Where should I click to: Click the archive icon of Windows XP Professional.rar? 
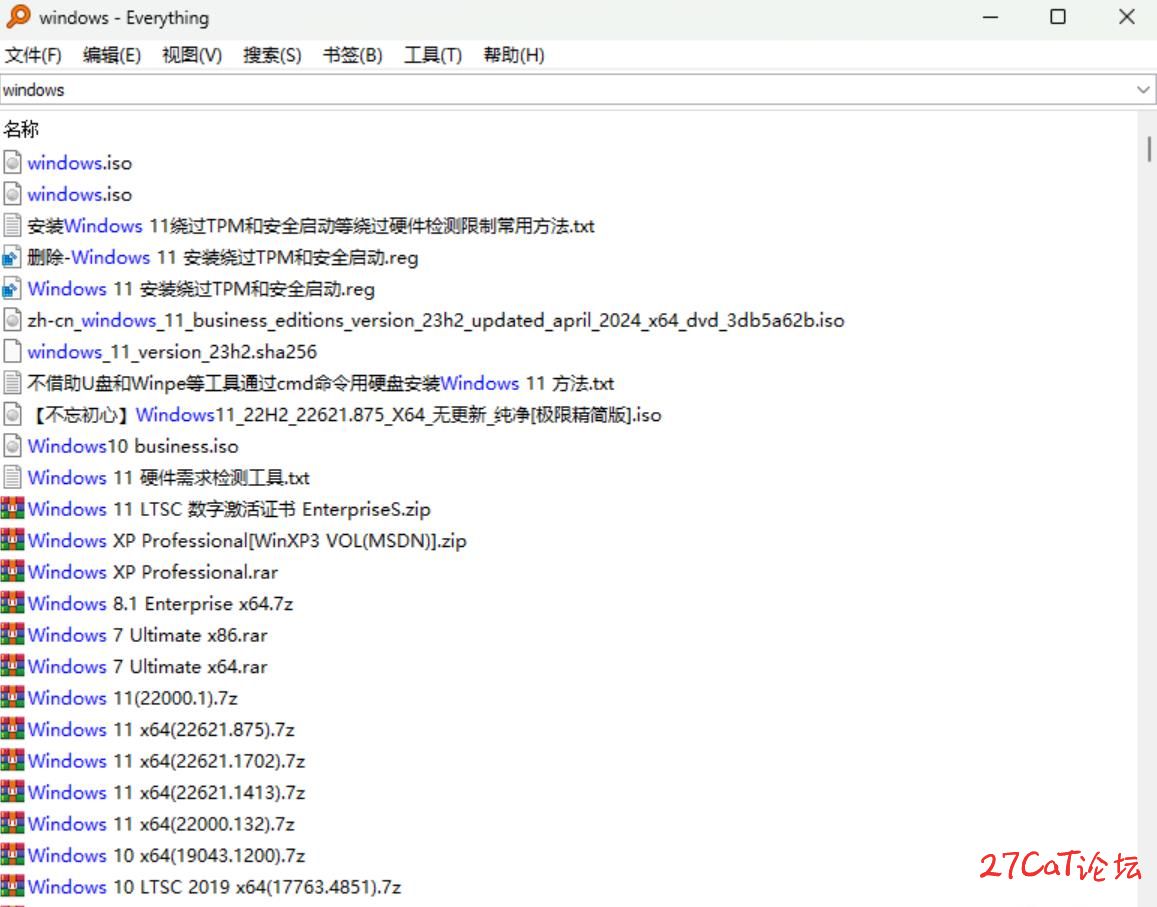point(13,572)
